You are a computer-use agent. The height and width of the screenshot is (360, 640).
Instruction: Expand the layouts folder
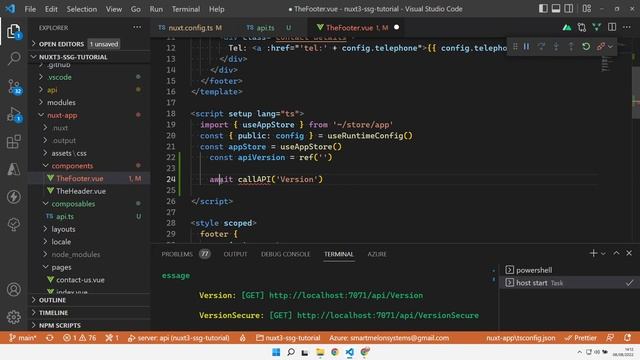pos(89,229)
